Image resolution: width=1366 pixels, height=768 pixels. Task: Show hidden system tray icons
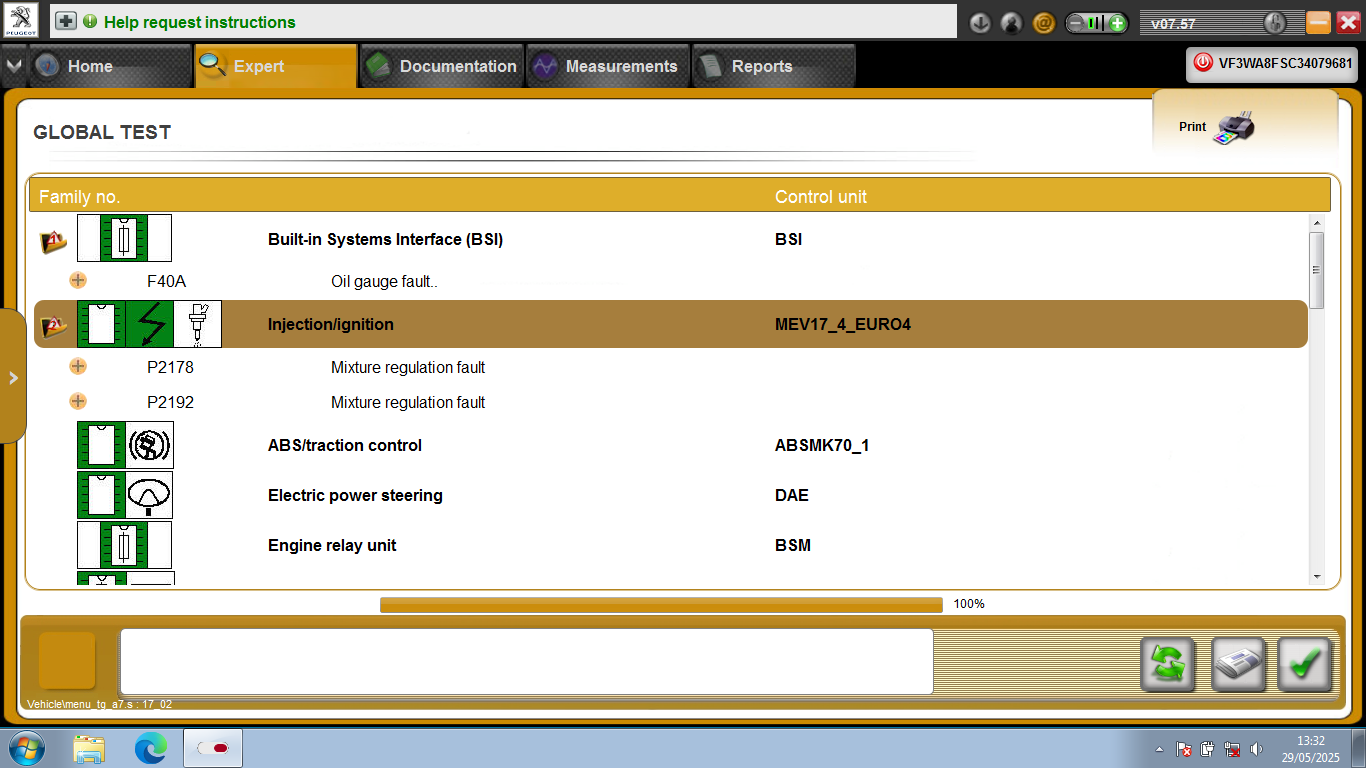tap(1159, 749)
